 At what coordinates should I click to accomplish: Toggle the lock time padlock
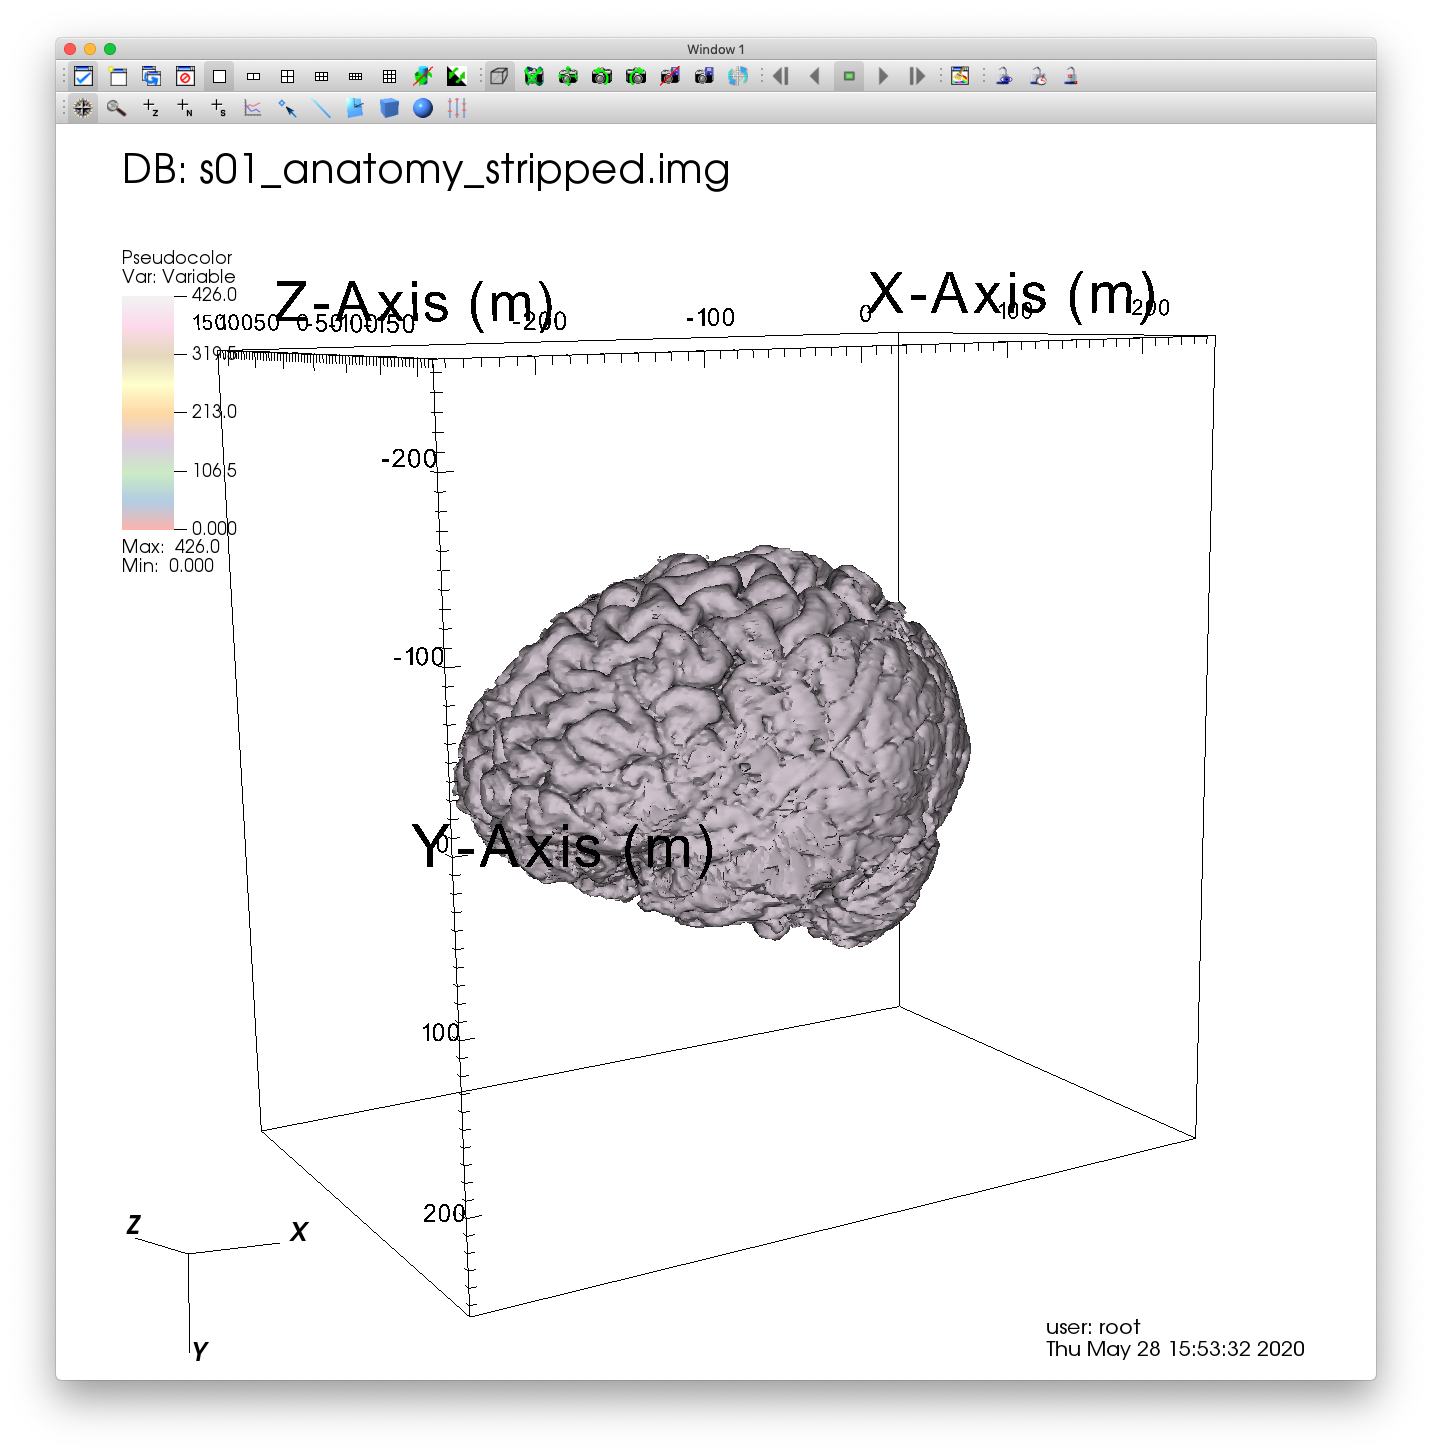pos(1038,76)
